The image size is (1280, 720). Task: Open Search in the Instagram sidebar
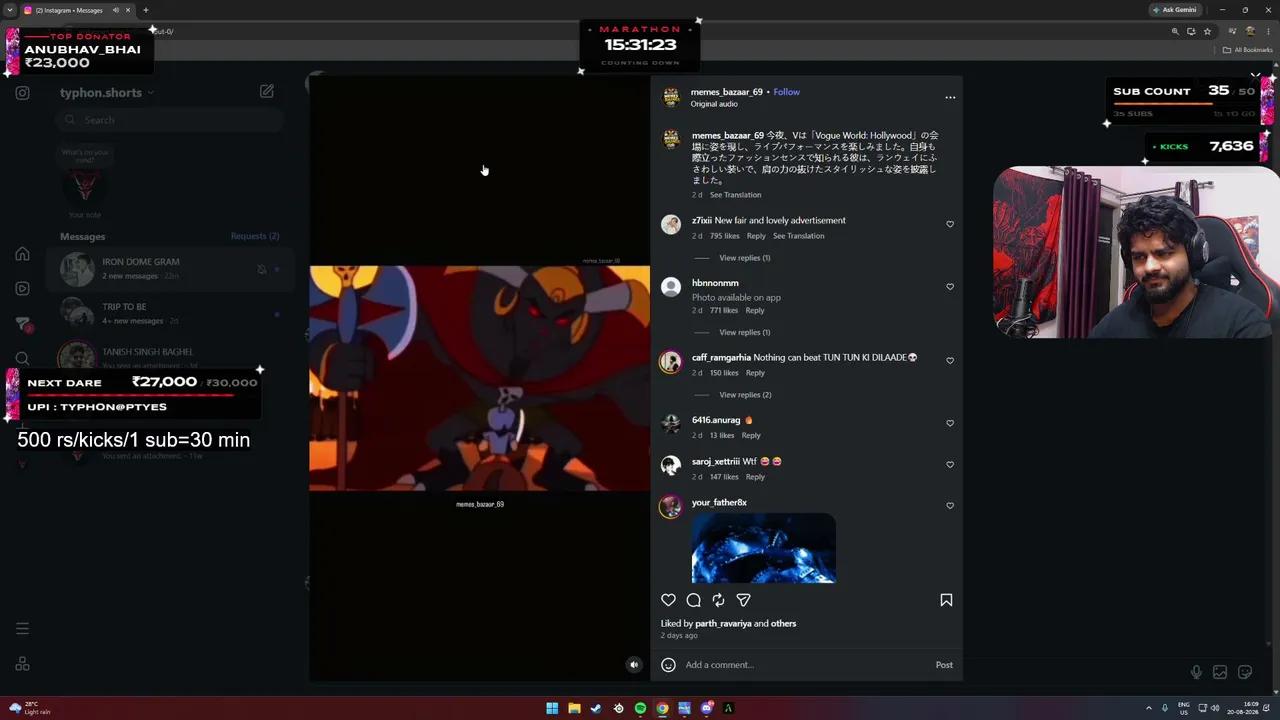click(x=22, y=359)
